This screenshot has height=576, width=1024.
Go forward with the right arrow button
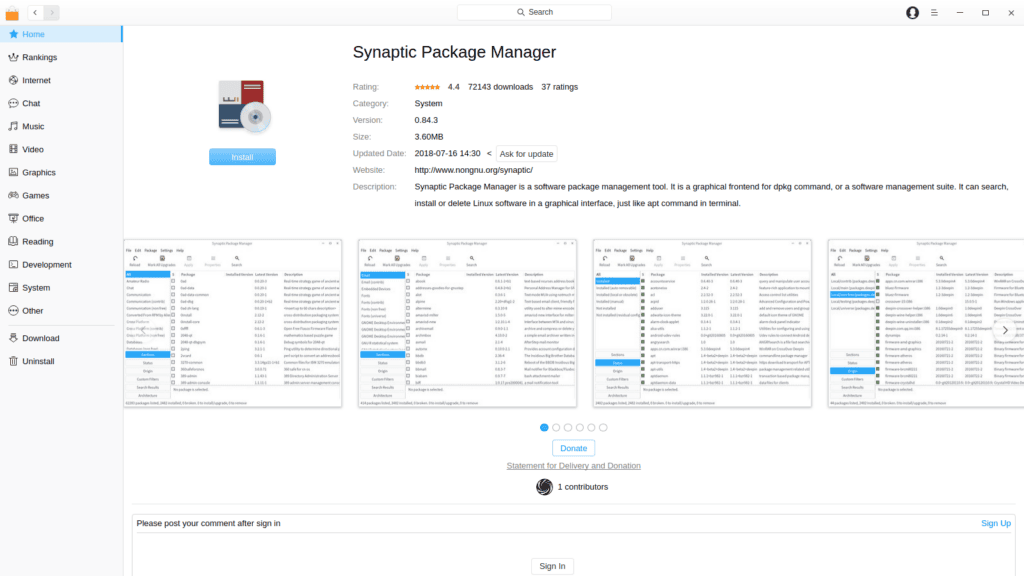(x=52, y=12)
